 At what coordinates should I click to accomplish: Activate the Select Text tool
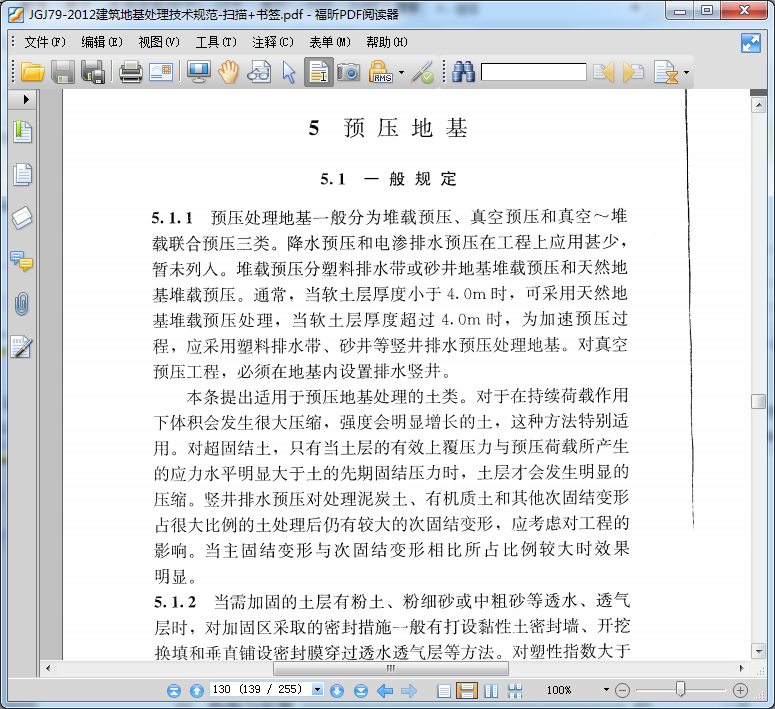pyautogui.click(x=318, y=72)
